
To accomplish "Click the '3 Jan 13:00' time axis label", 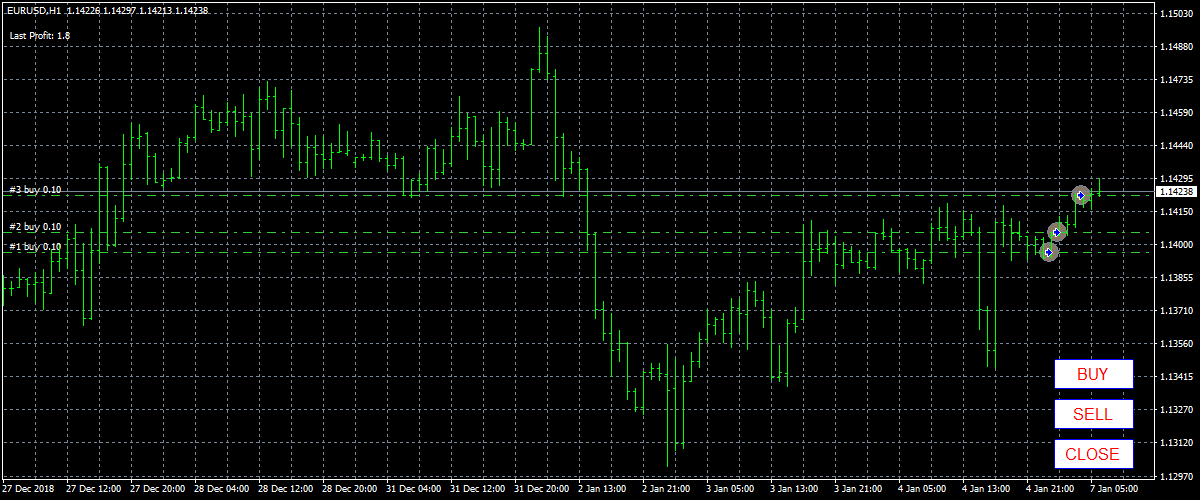I will 796,490.
